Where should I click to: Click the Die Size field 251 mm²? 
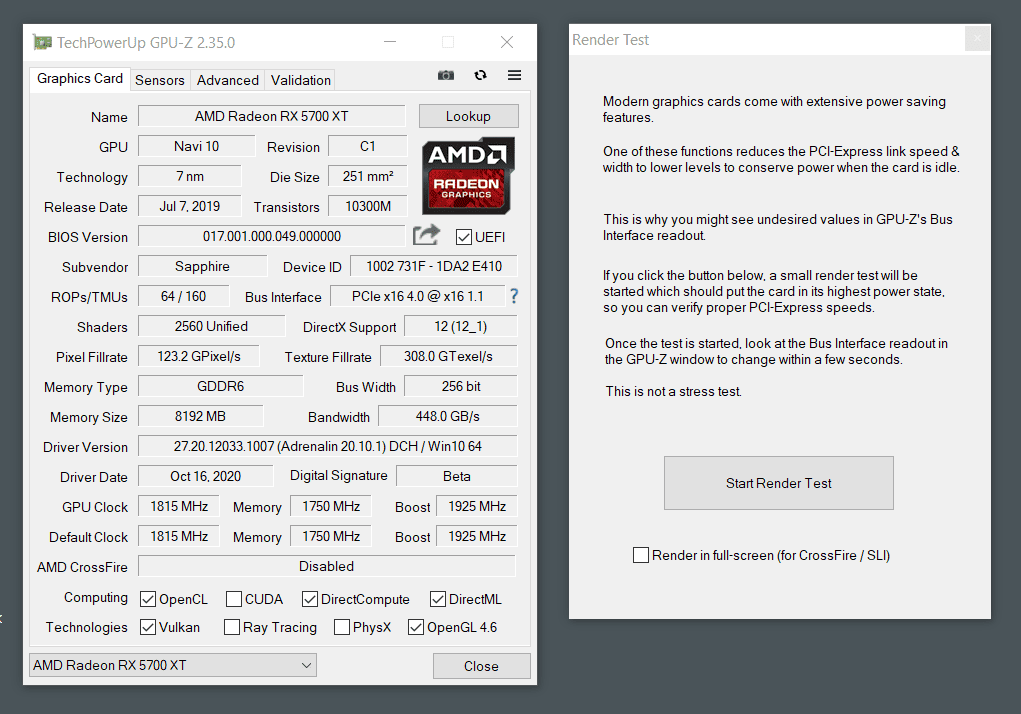pos(367,176)
